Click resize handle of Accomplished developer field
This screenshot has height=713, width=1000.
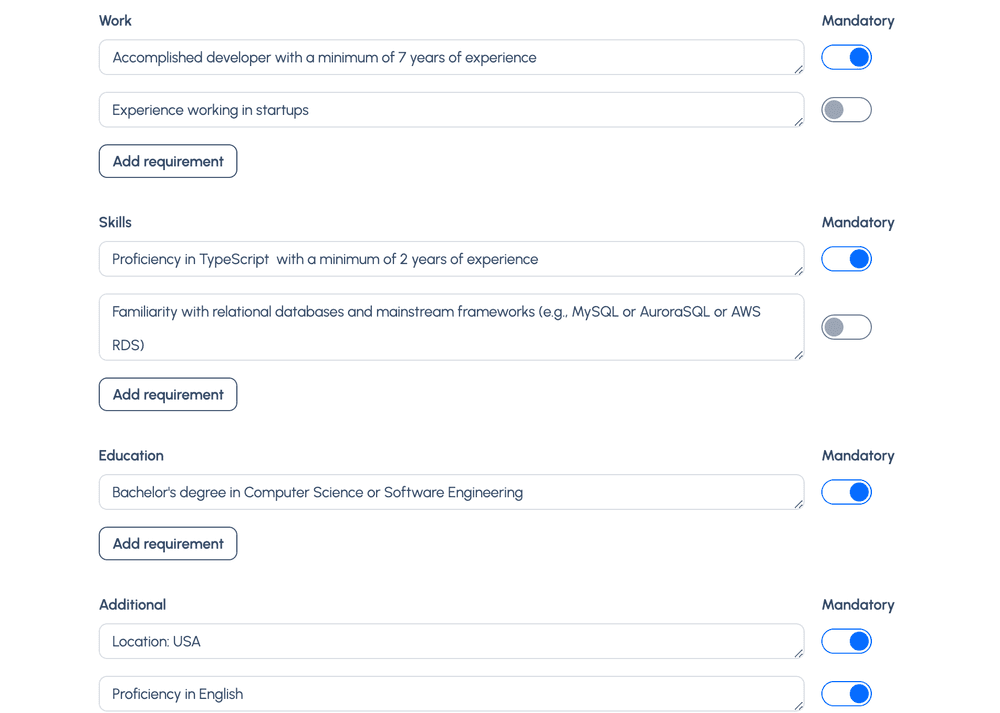tap(798, 69)
